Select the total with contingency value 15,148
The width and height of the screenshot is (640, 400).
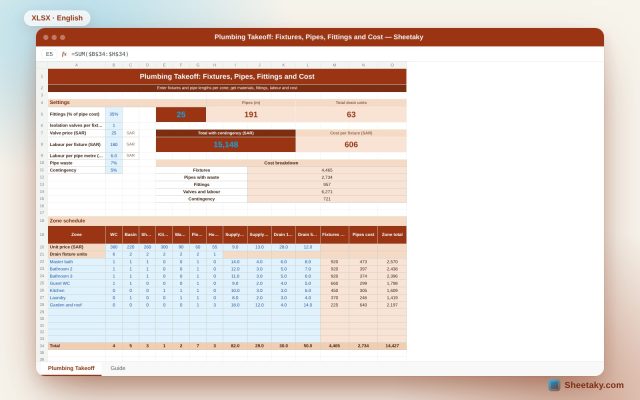point(226,144)
